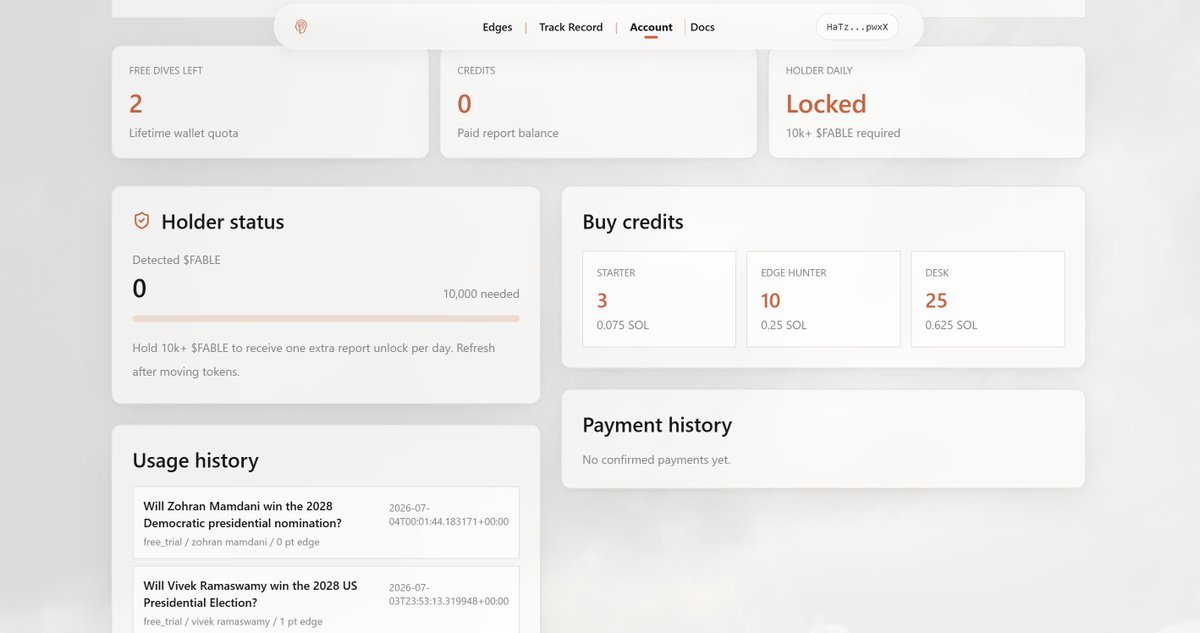Click the '10k+ $FABLE required' text

pos(843,133)
